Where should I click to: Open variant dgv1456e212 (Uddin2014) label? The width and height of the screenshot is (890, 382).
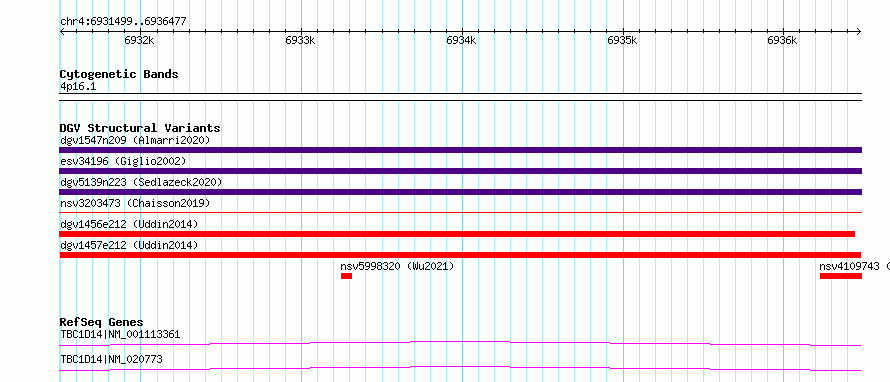click(129, 224)
